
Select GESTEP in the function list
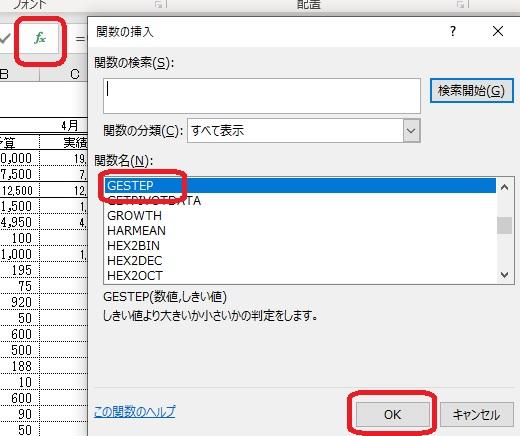(x=300, y=185)
